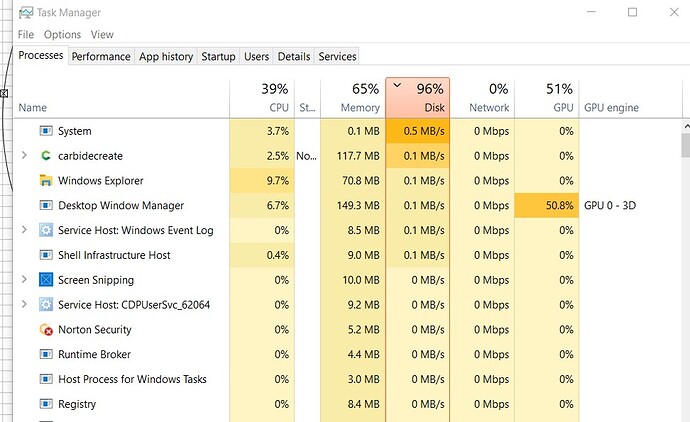Sort by the GPU column header
690x422 pixels.
(547, 98)
